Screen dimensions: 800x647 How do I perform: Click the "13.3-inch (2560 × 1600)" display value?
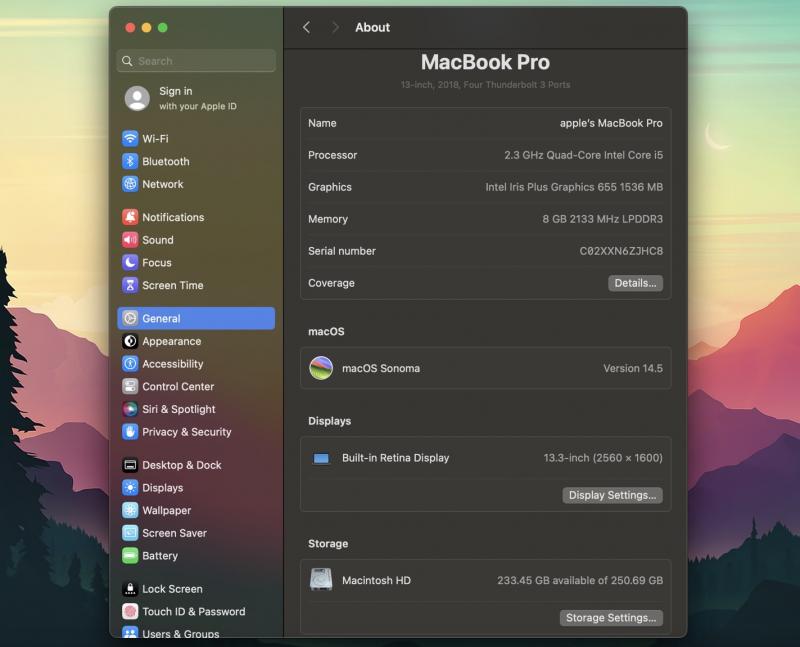[x=603, y=458]
